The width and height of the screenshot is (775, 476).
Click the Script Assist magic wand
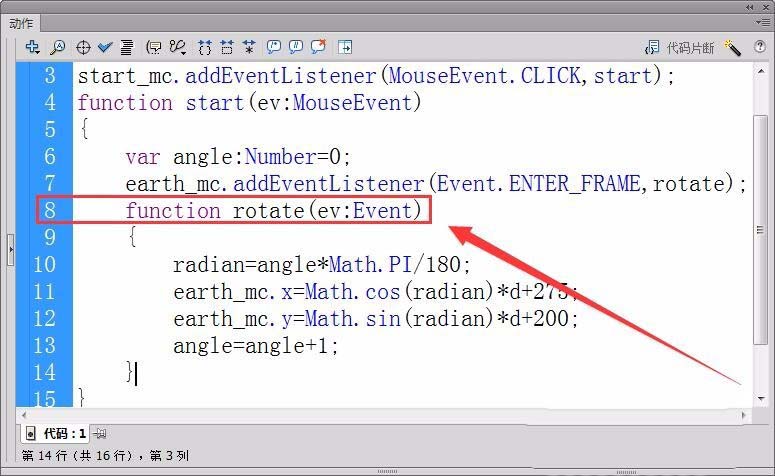click(732, 47)
